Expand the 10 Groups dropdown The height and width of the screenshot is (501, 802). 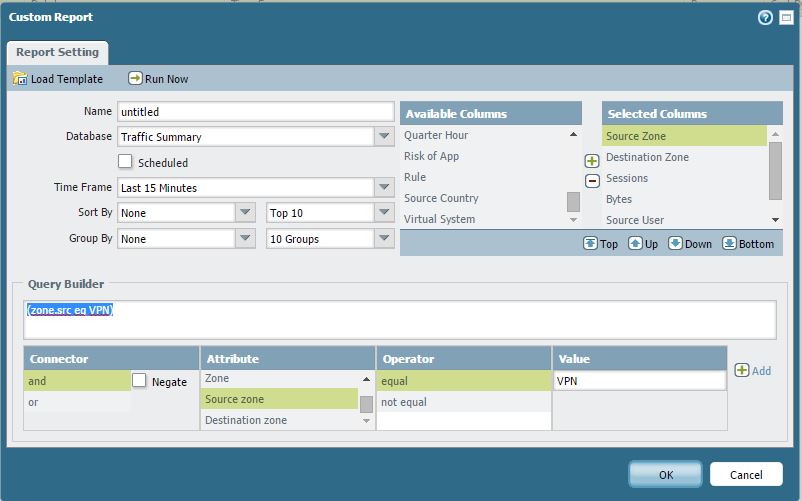tap(384, 238)
